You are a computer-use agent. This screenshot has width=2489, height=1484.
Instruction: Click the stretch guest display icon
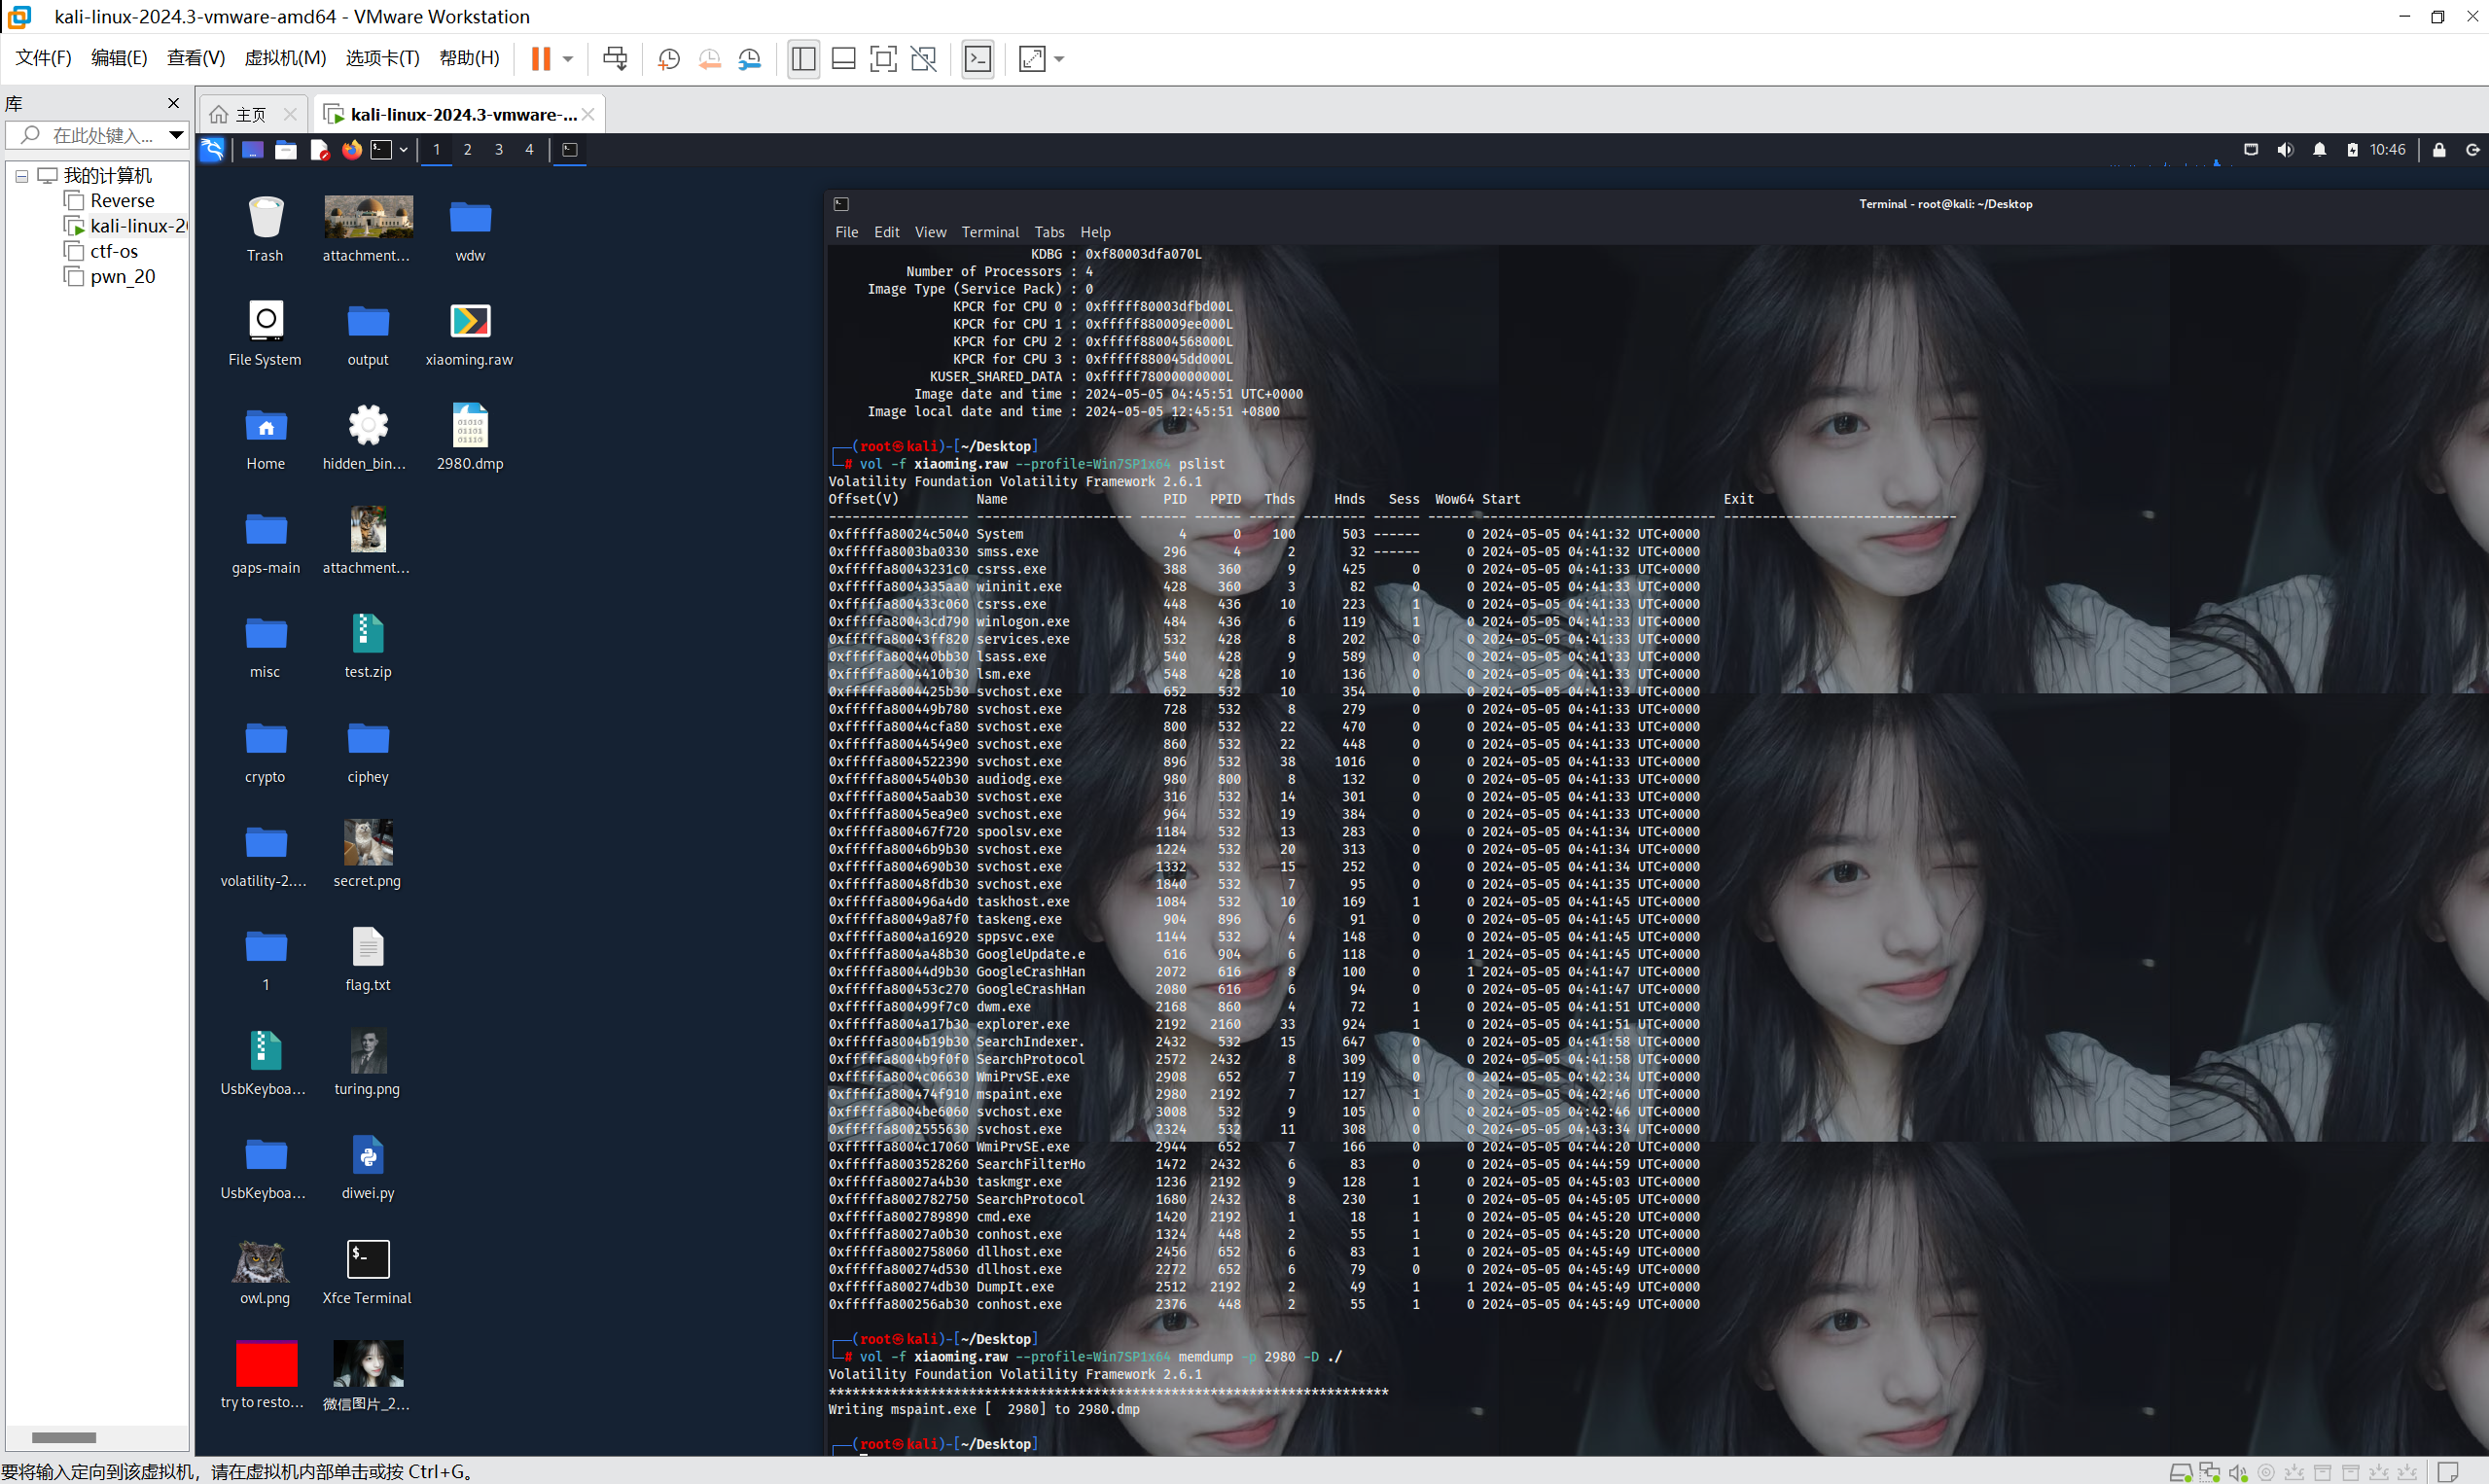point(1032,59)
